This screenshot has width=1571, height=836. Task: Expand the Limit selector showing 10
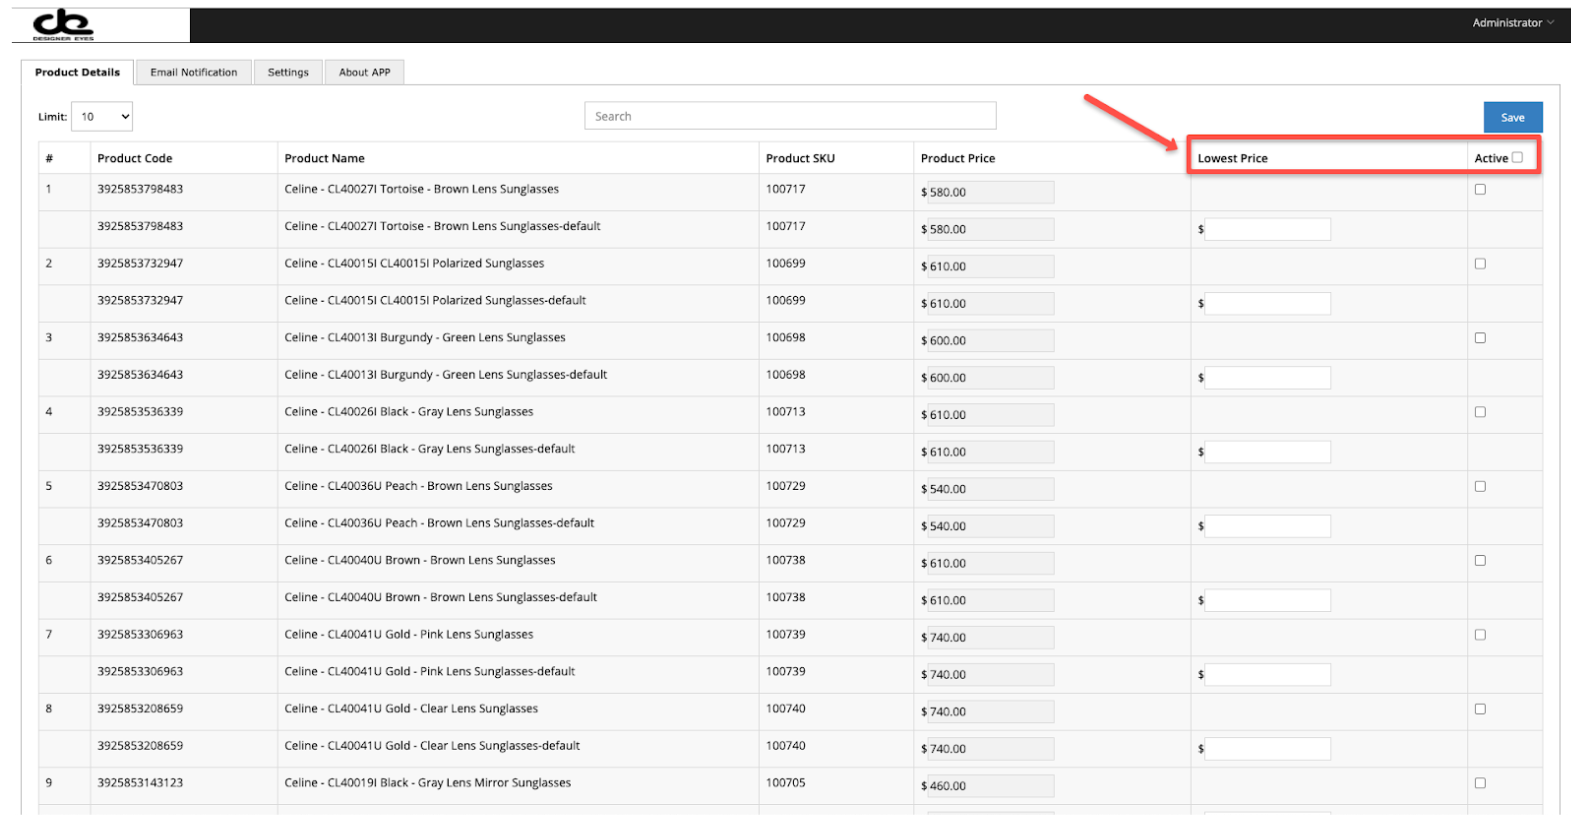pos(102,117)
